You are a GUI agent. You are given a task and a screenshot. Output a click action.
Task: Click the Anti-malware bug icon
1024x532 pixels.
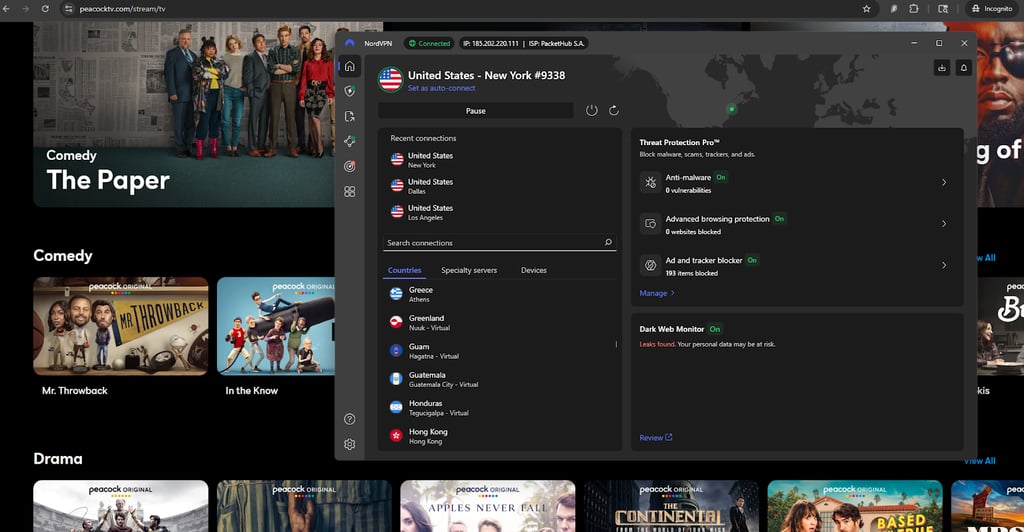[x=650, y=183]
